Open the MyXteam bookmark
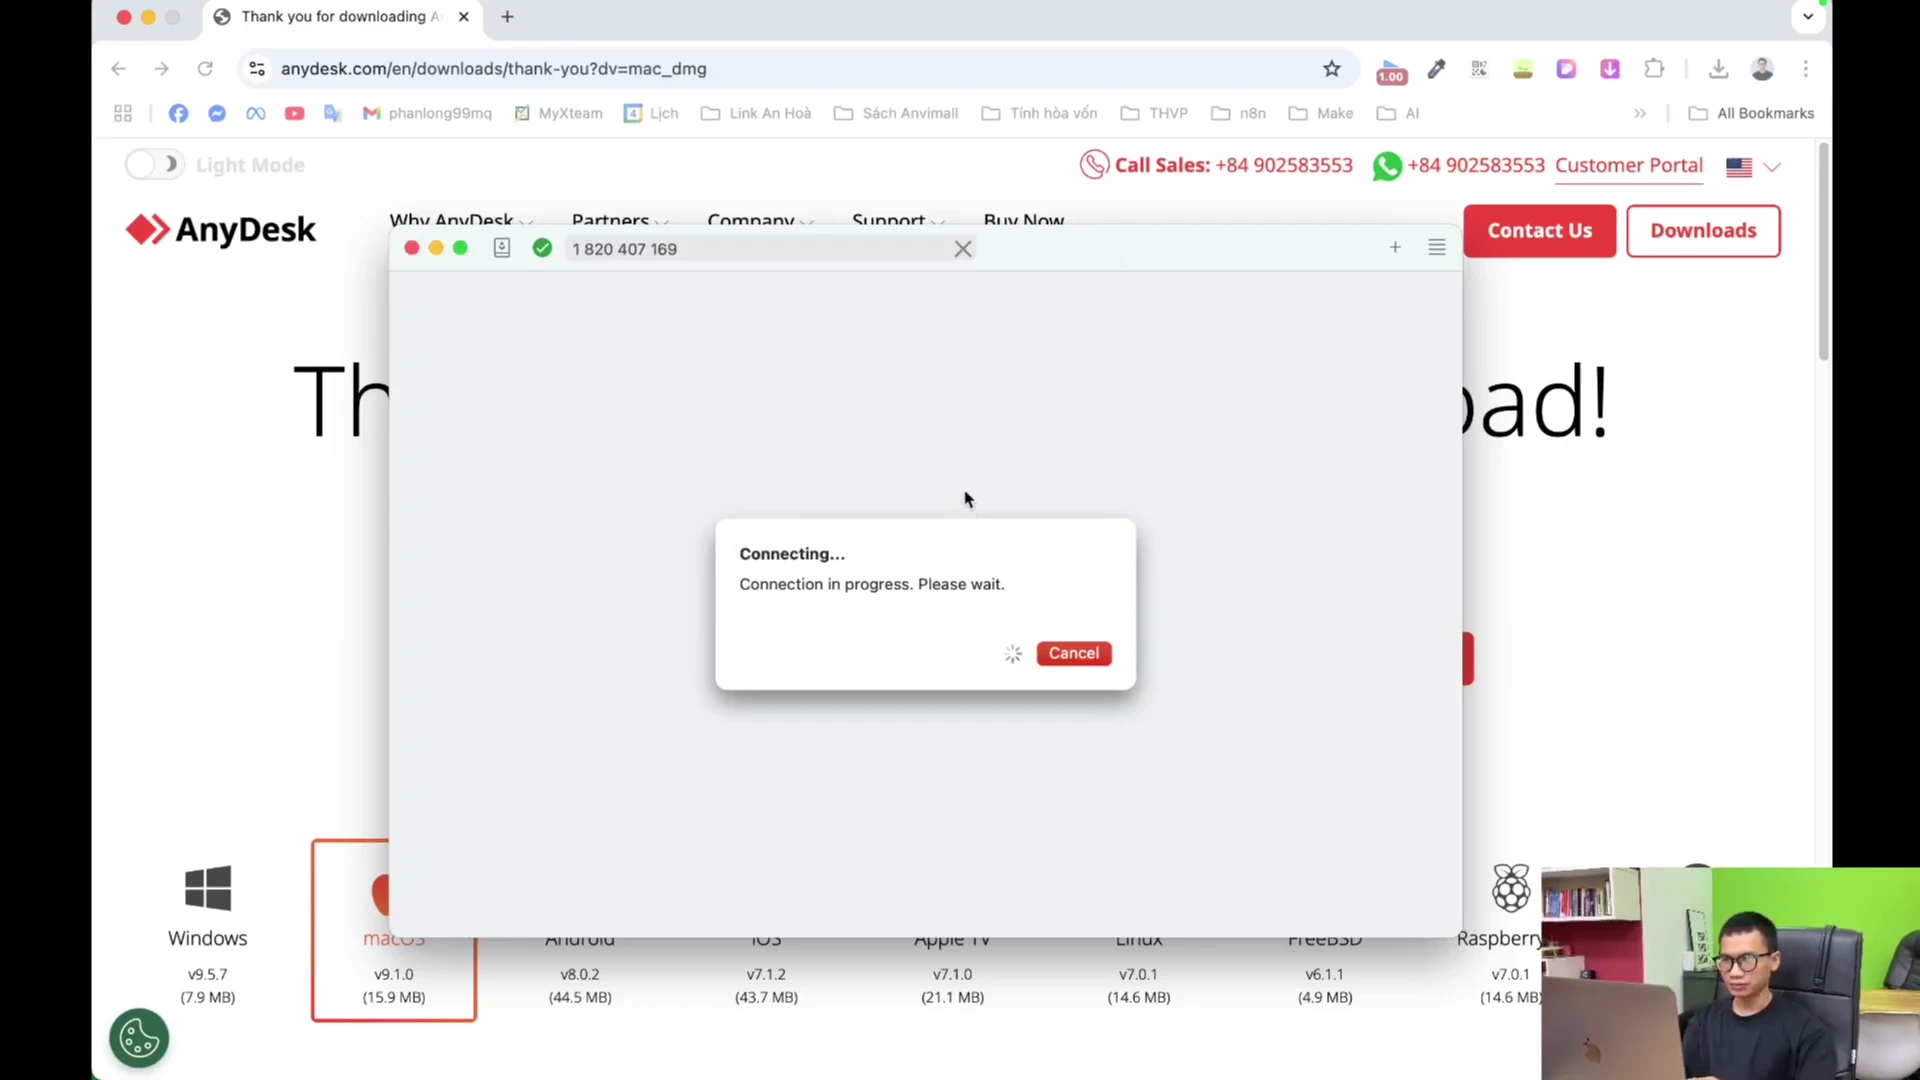Screen dimensions: 1920x1080 point(559,113)
